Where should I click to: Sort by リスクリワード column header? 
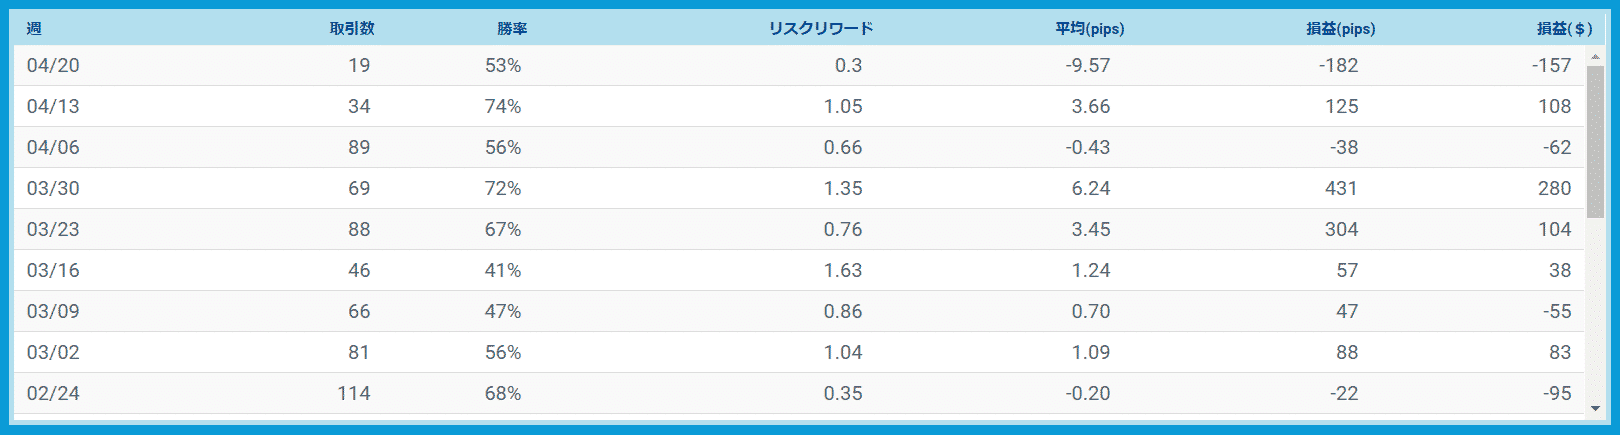pyautogui.click(x=820, y=29)
